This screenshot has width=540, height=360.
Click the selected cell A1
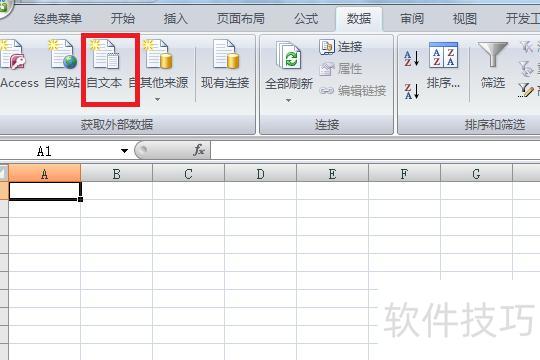pos(45,191)
